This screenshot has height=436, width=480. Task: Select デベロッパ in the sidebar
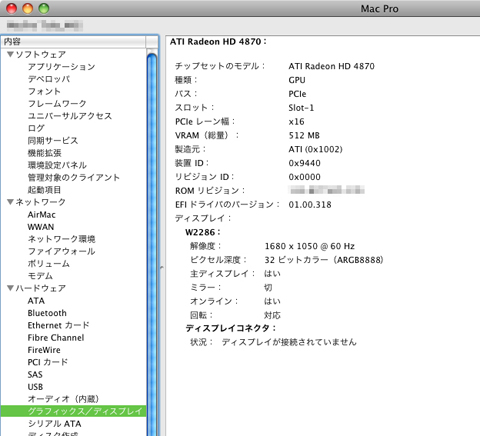[x=49, y=79]
